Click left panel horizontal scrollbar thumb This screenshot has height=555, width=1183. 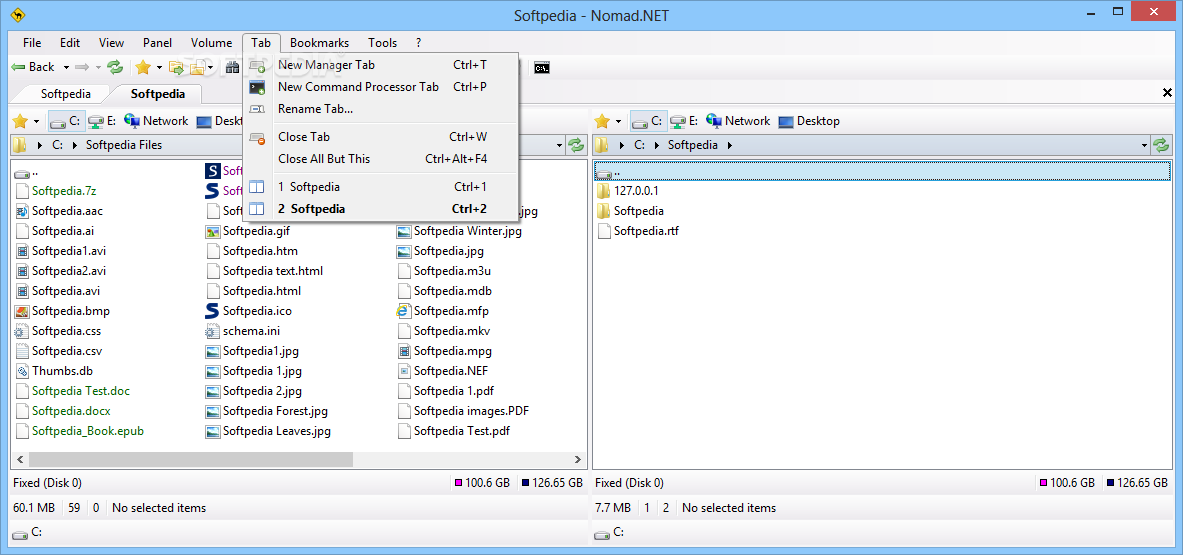click(191, 458)
